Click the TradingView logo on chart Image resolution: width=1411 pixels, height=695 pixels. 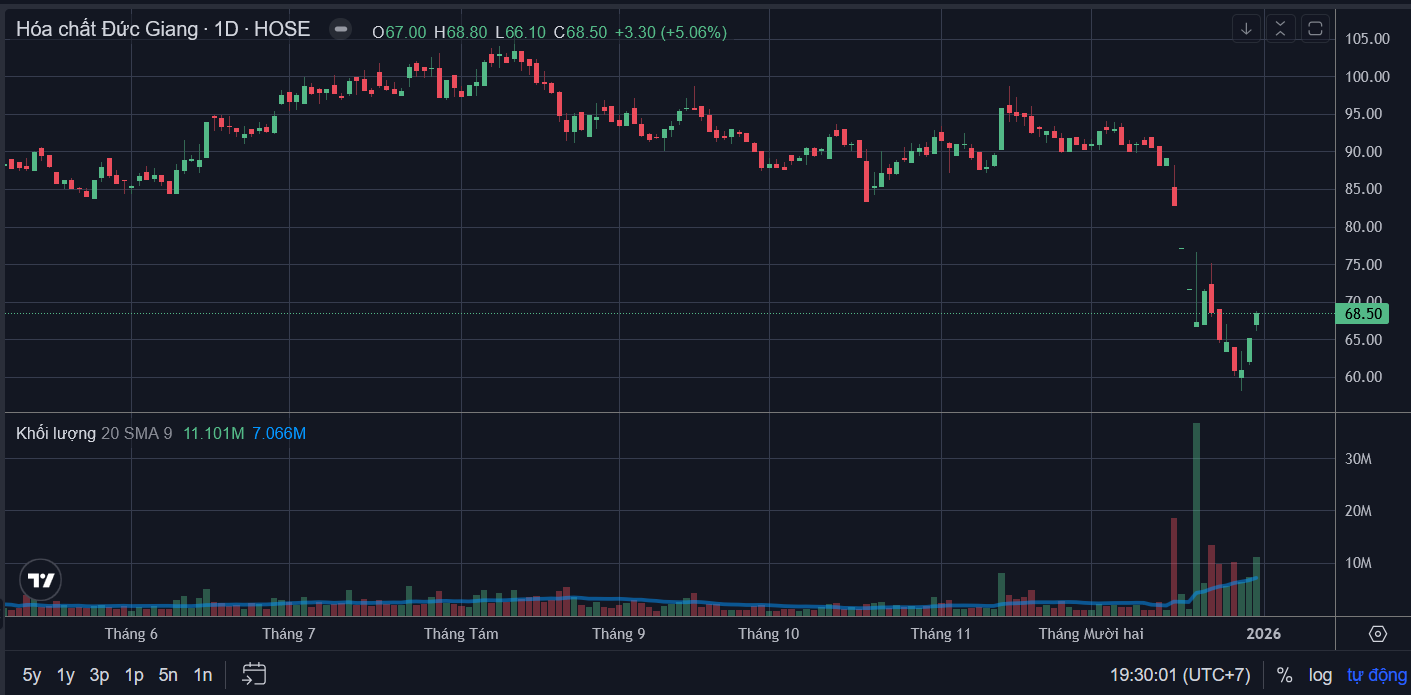pyautogui.click(x=41, y=580)
